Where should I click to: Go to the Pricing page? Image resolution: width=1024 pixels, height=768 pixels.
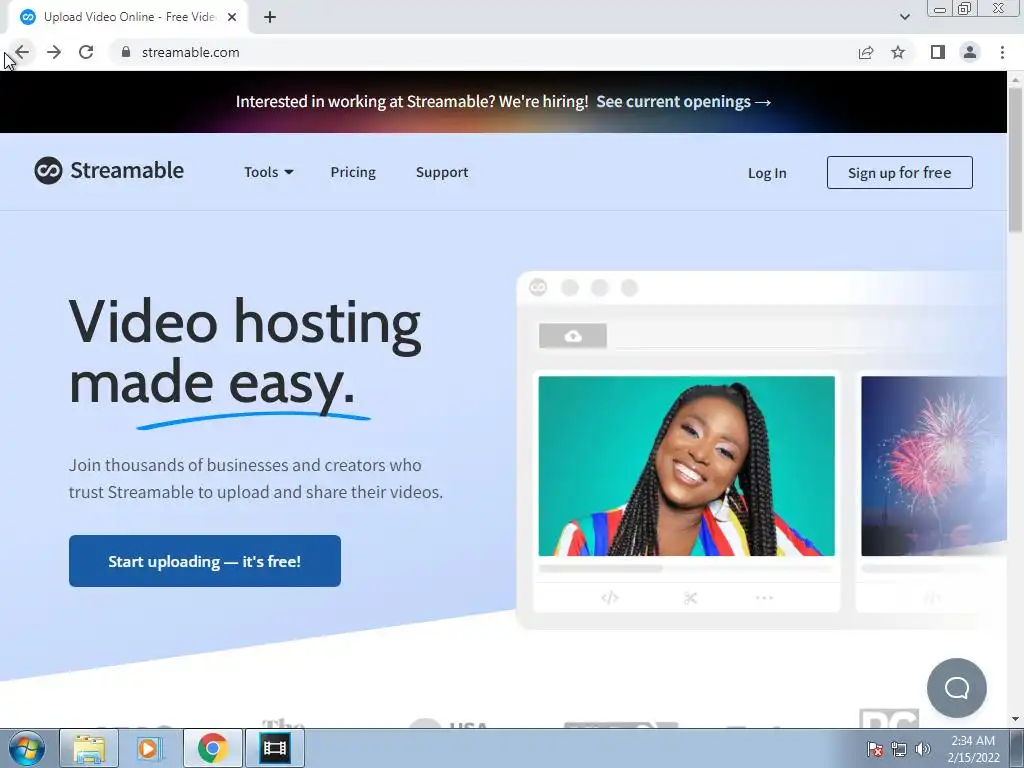pyautogui.click(x=353, y=172)
